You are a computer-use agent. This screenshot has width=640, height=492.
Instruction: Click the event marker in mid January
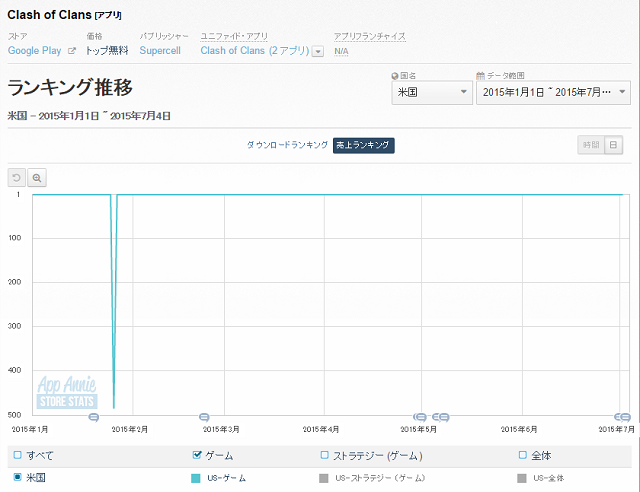click(93, 417)
